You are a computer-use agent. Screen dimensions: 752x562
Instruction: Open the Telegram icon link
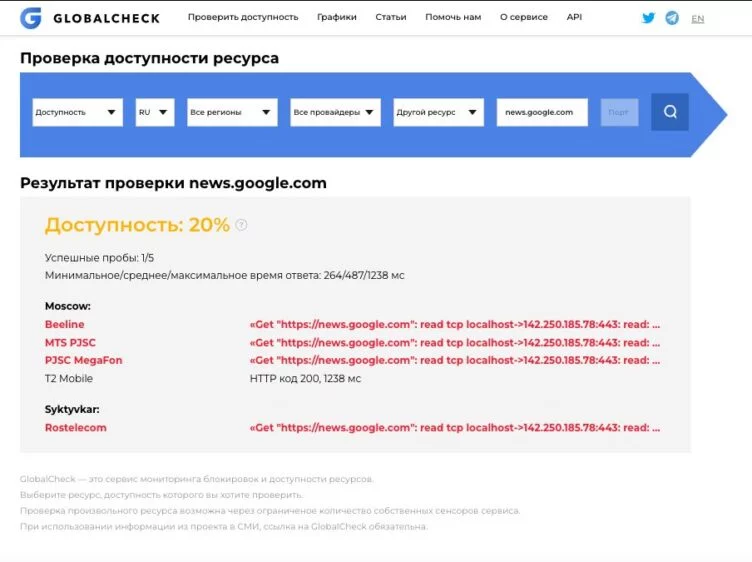coord(672,18)
